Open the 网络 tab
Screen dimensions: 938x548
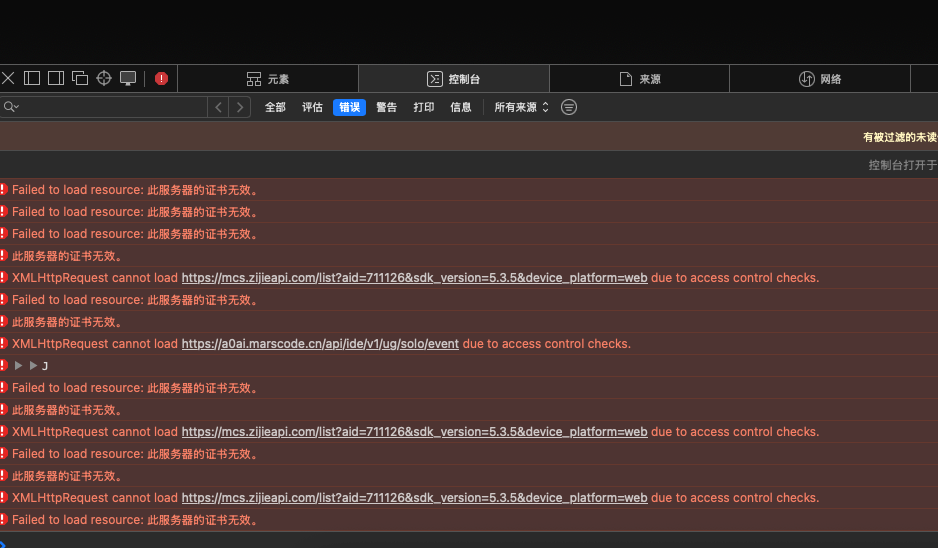pos(820,79)
